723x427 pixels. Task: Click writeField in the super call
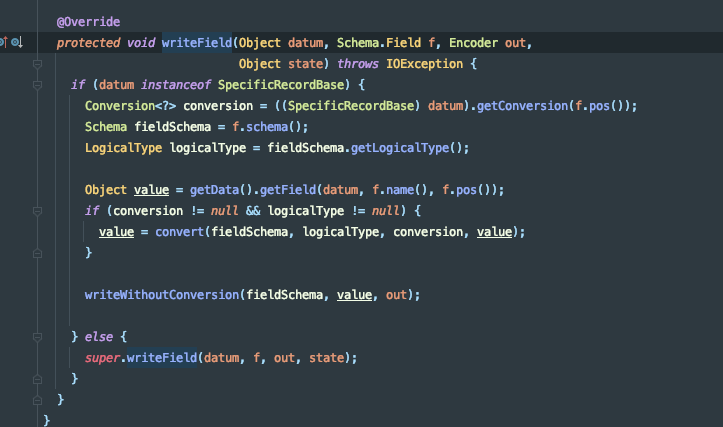[x=162, y=358]
